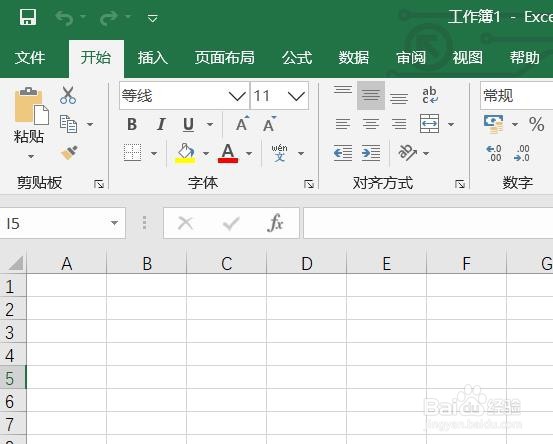Open the 公式 tab
The image size is (553, 444).
coord(297,57)
